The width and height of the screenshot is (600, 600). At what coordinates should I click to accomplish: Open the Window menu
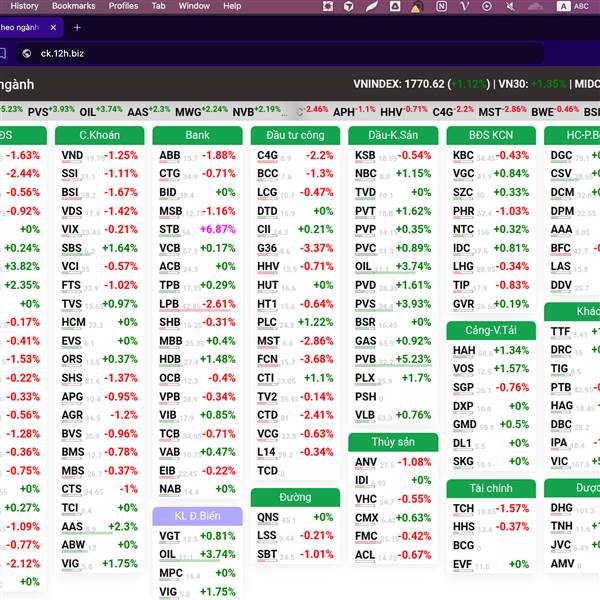tap(194, 6)
